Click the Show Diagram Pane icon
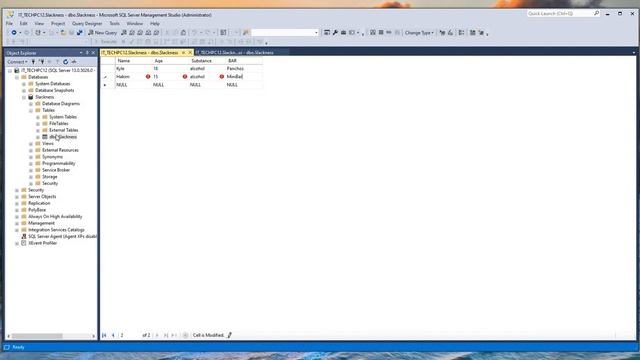640x360 pixels. tap(373, 33)
